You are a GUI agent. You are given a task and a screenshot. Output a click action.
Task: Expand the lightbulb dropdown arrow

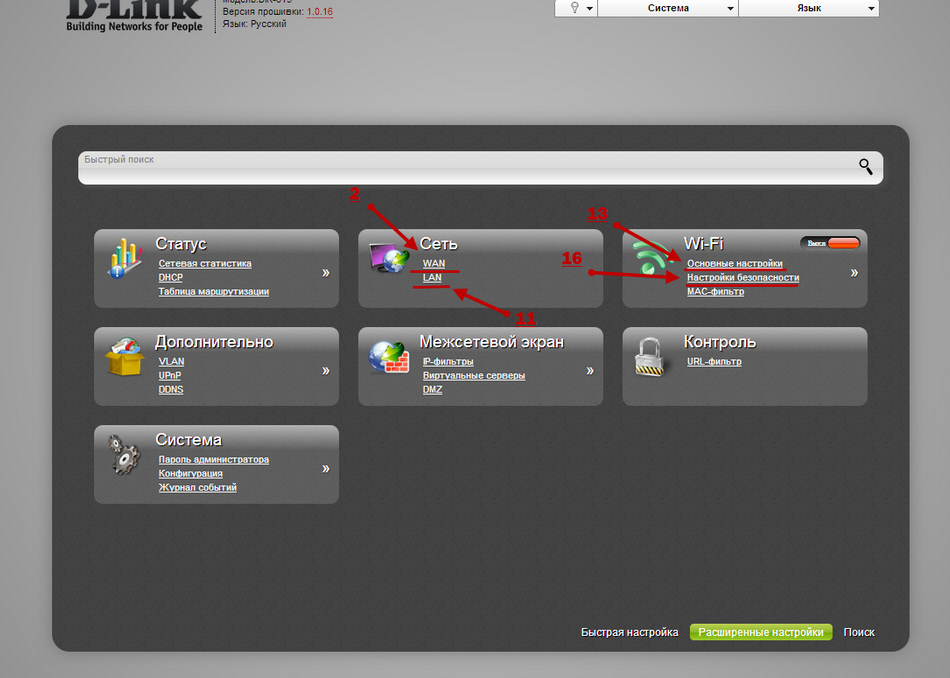pyautogui.click(x=590, y=8)
